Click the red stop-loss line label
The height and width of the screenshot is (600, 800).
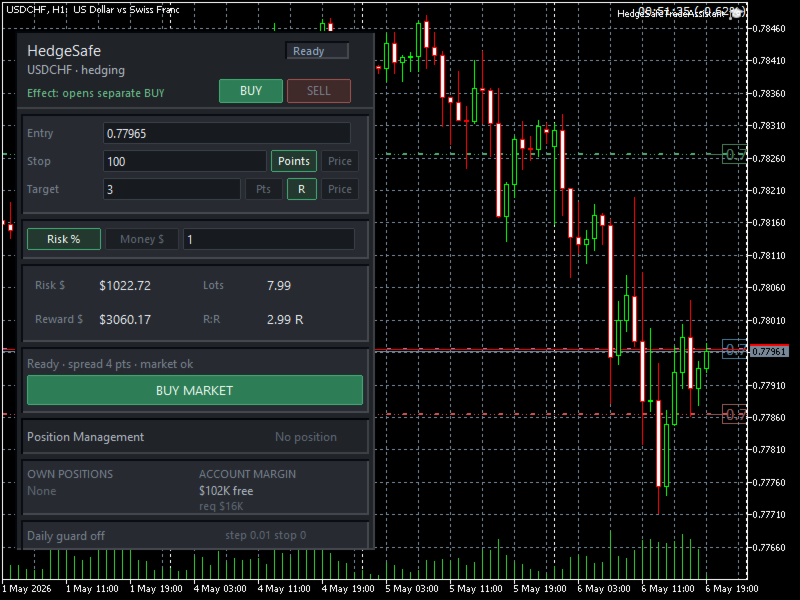[735, 414]
